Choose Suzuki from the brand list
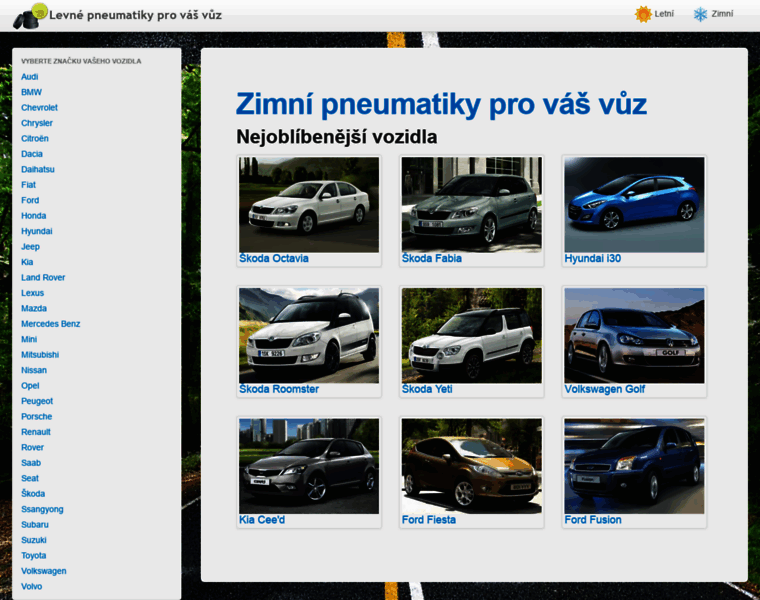Viewport: 760px width, 600px height. point(34,540)
